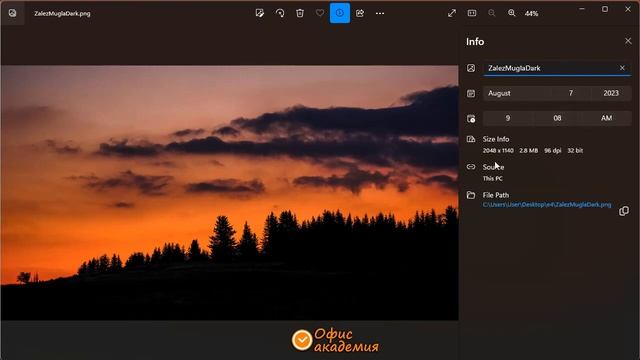This screenshot has width=640, height=360.
Task: Click the Size Info icon
Action: point(471,139)
